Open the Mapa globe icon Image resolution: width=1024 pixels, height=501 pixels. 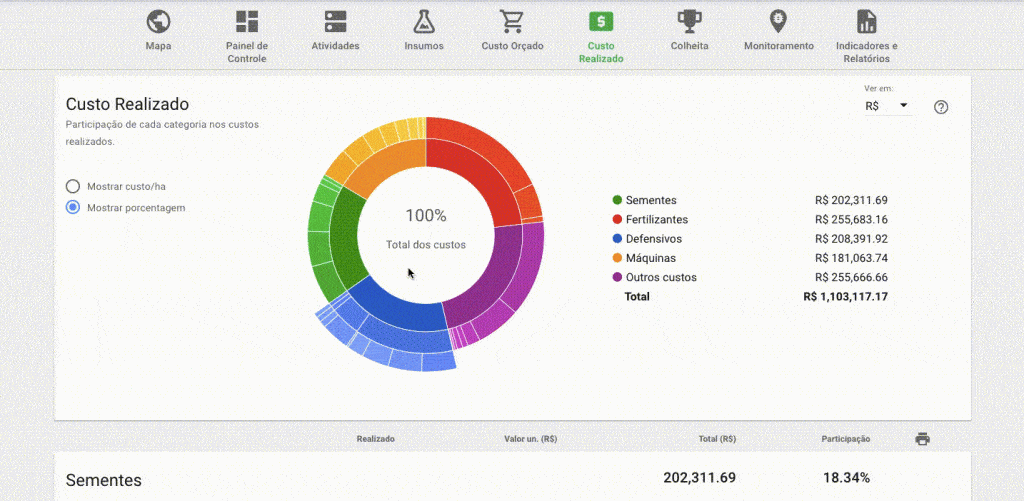pyautogui.click(x=158, y=22)
